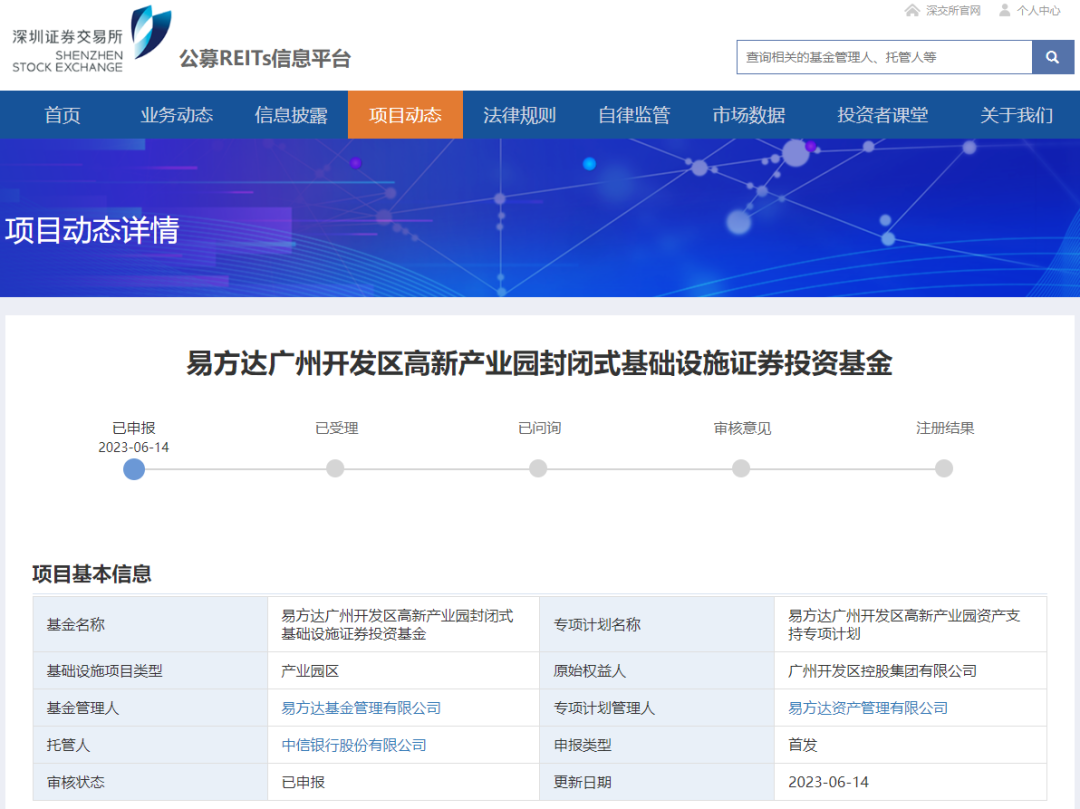The height and width of the screenshot is (809, 1080).
Task: Select the 项目动态 menu tab
Action: click(x=405, y=115)
